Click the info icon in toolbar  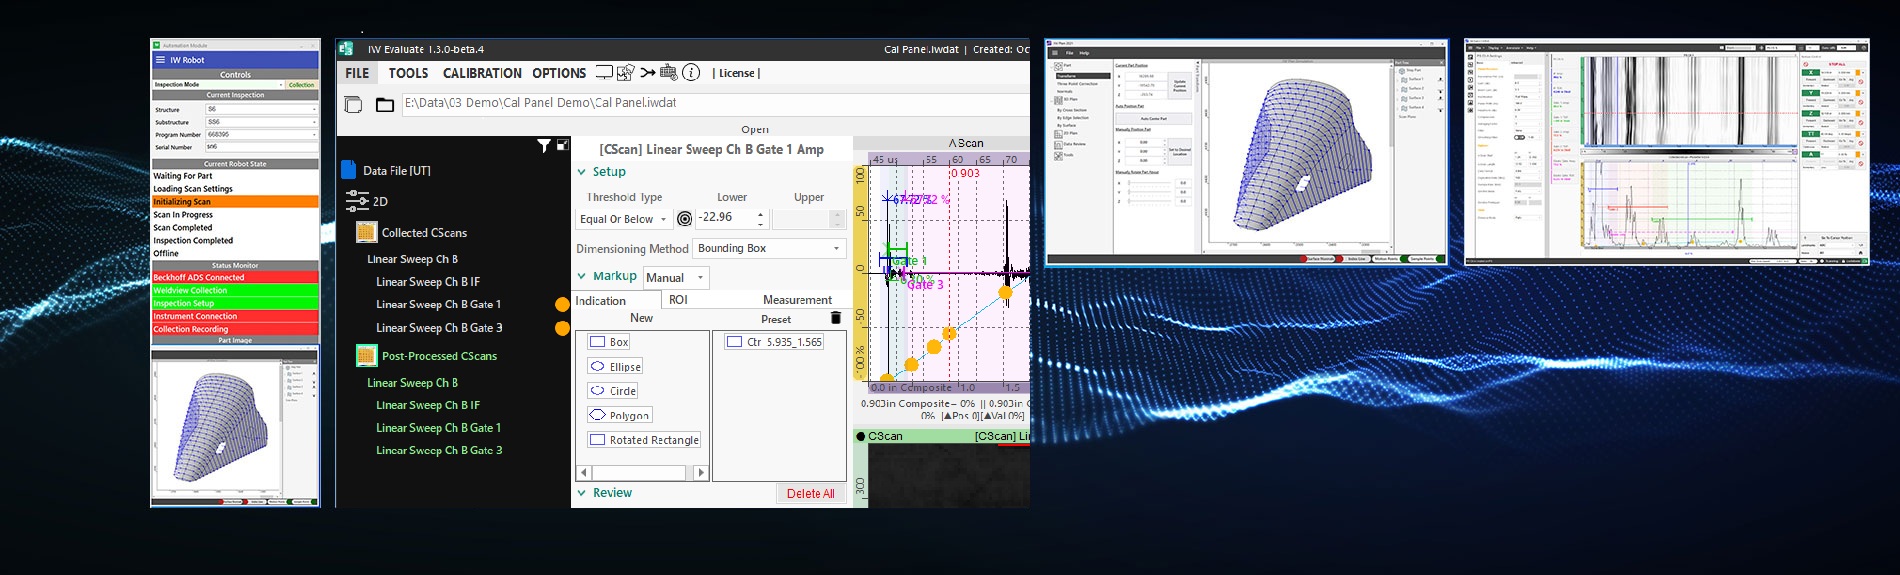tap(691, 73)
